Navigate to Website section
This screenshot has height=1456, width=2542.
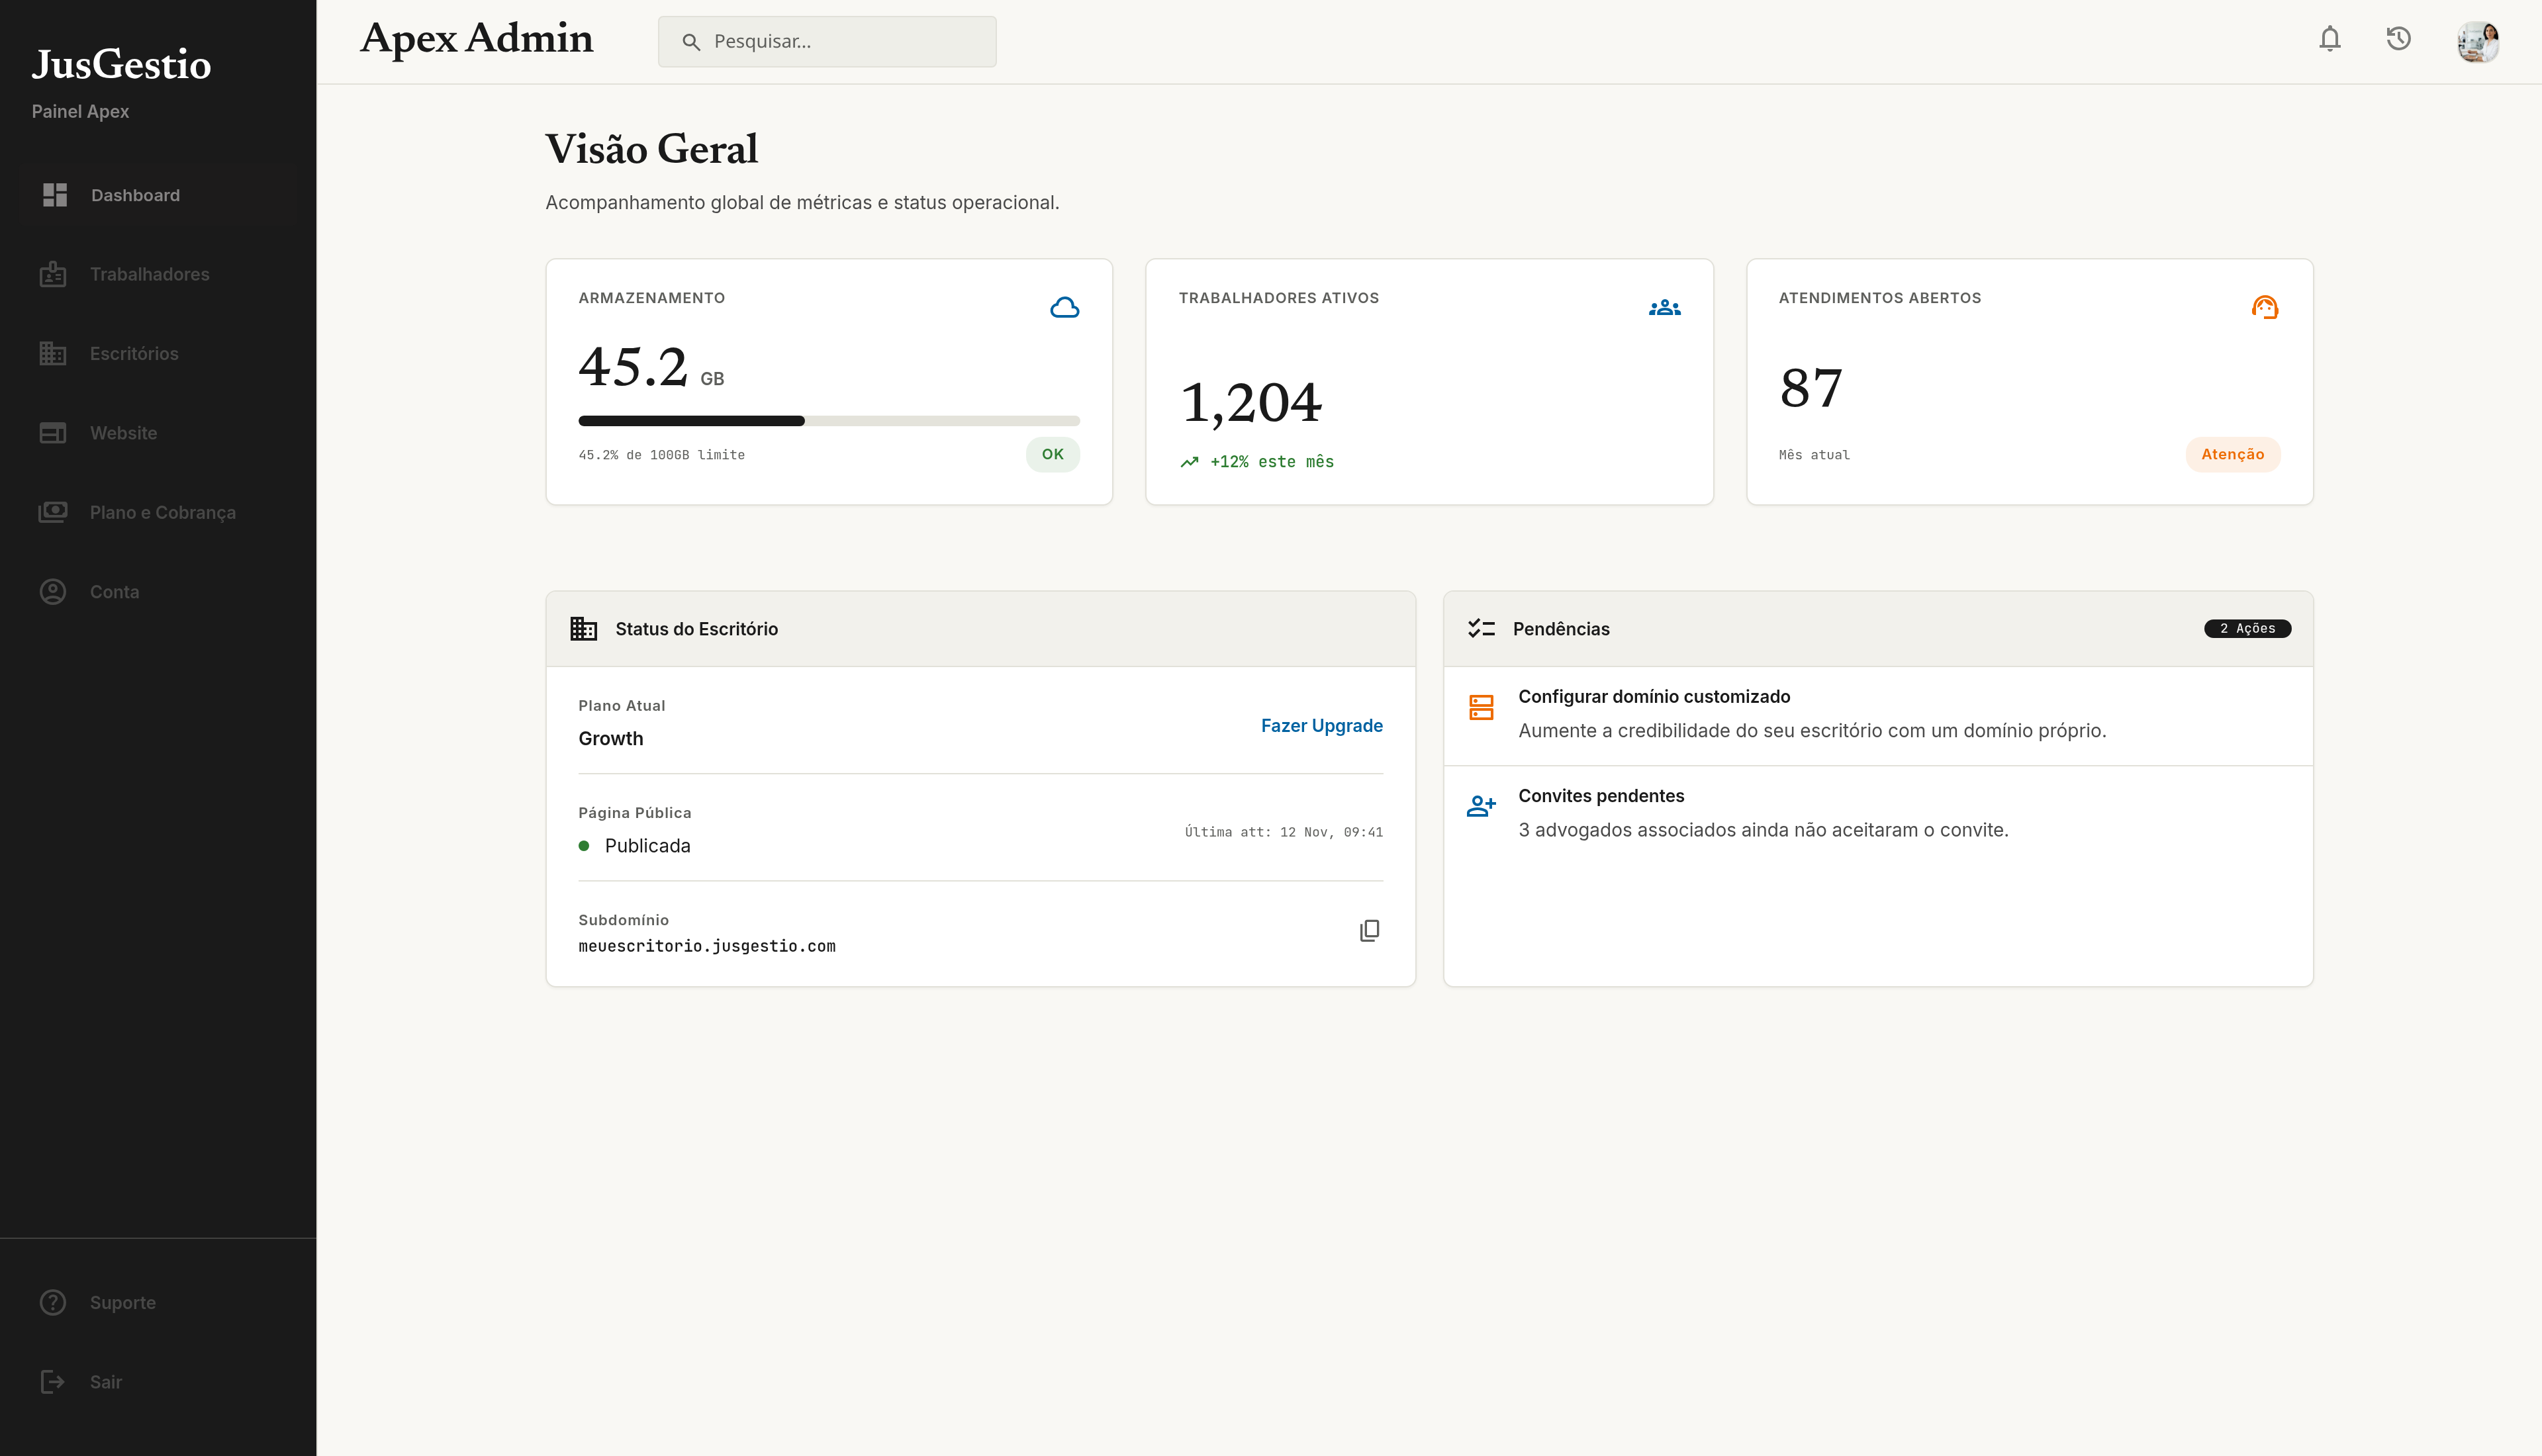(x=158, y=433)
